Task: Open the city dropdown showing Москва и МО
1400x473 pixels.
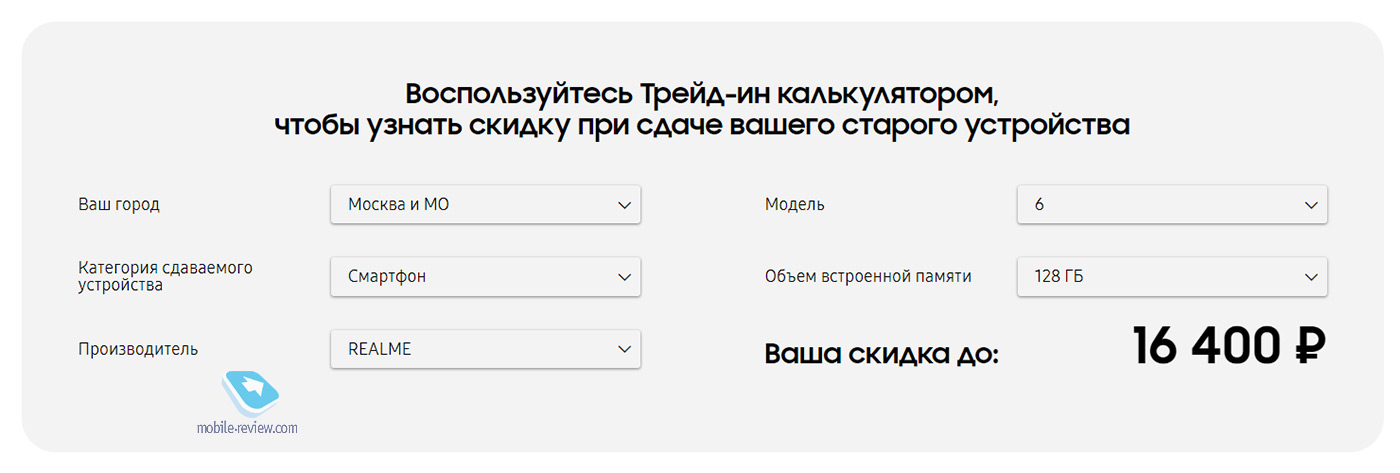Action: pyautogui.click(x=485, y=204)
